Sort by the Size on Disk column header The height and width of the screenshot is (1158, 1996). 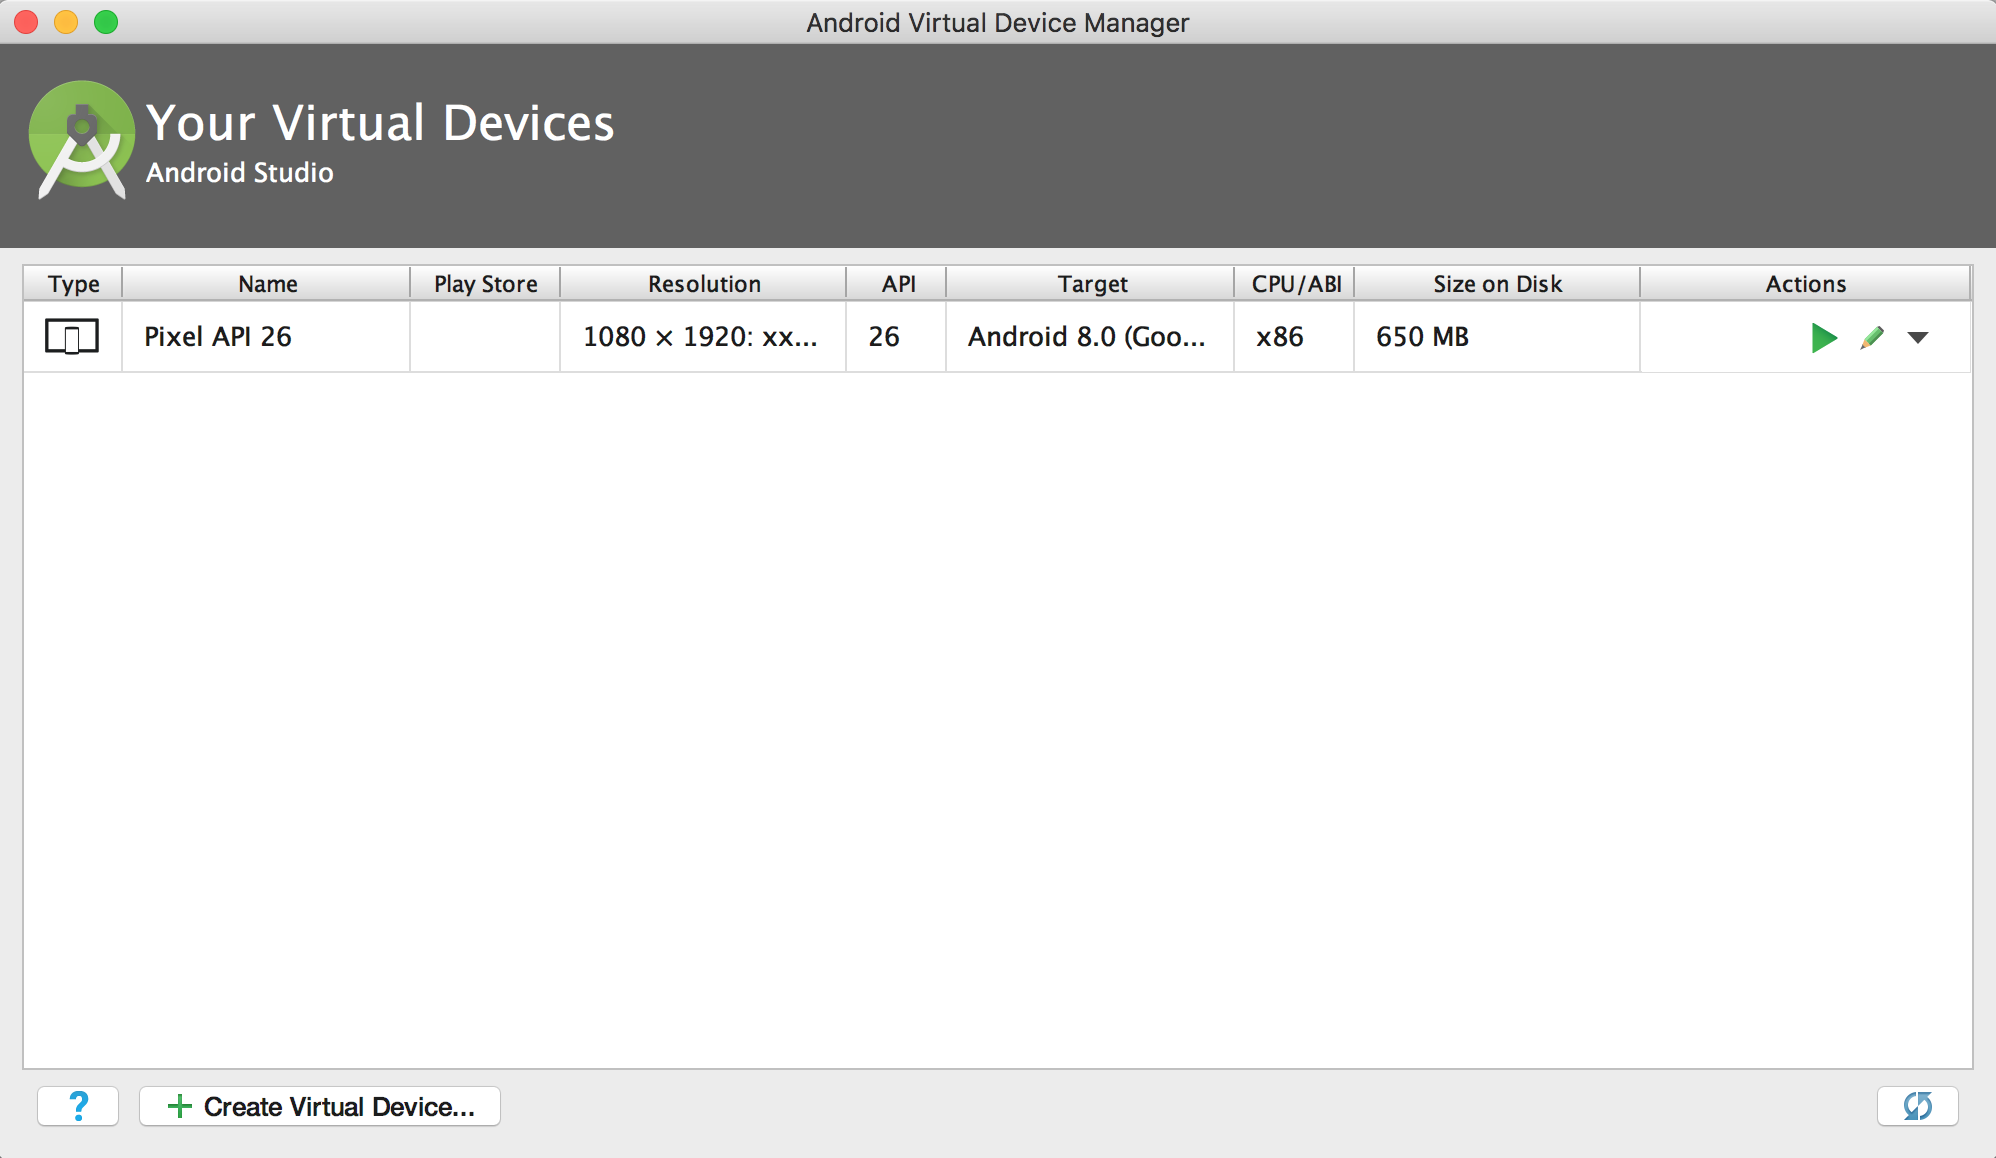1497,284
